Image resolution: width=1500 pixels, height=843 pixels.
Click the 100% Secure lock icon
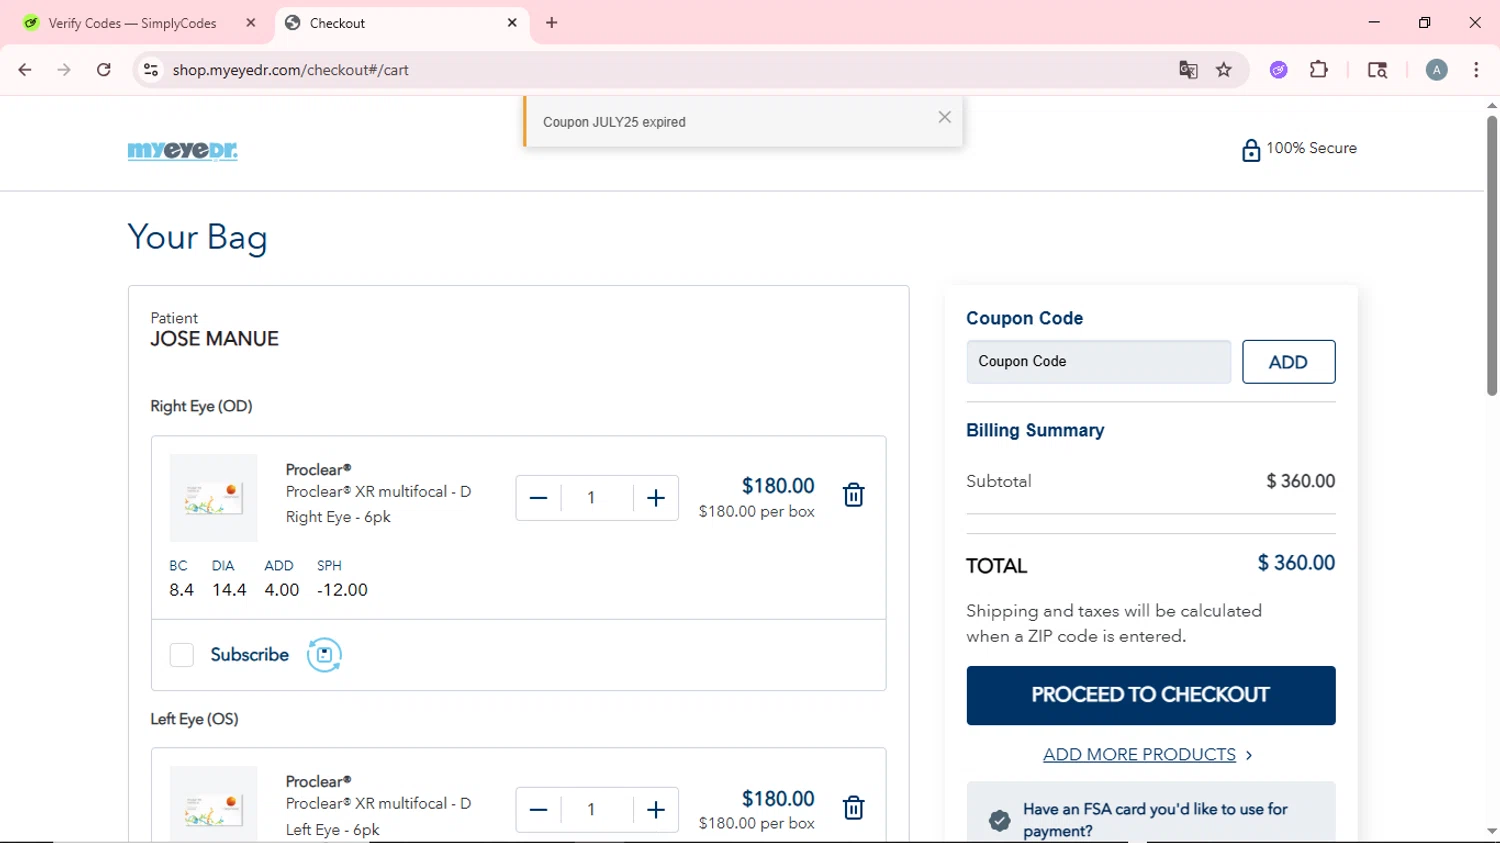pyautogui.click(x=1251, y=150)
